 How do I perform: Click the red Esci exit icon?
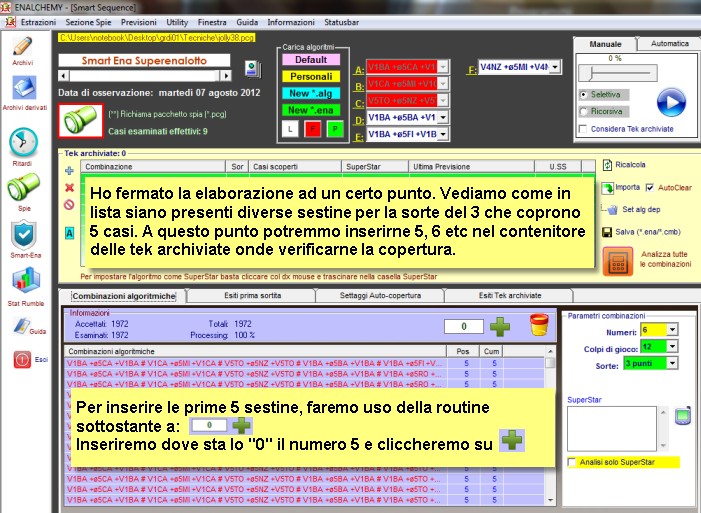click(22, 359)
